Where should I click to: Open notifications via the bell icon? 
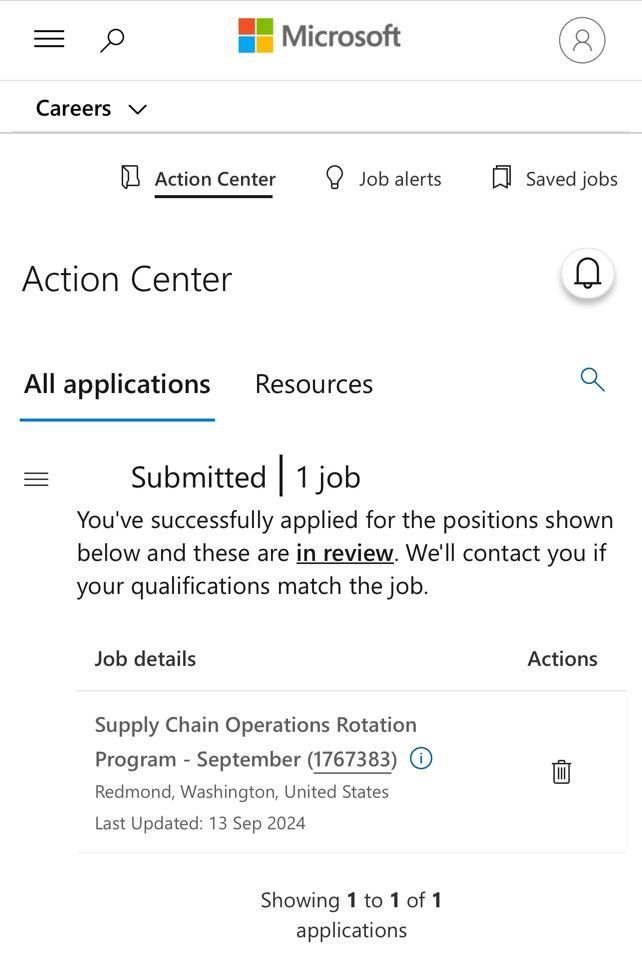tap(587, 272)
